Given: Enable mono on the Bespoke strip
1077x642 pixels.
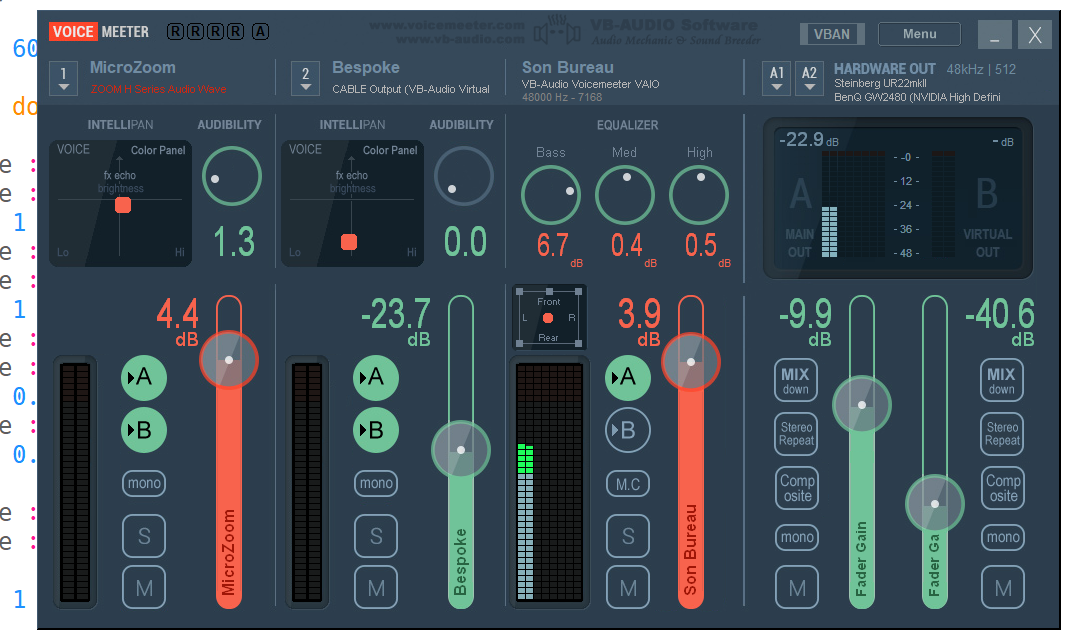Looking at the screenshot, I should click(376, 483).
